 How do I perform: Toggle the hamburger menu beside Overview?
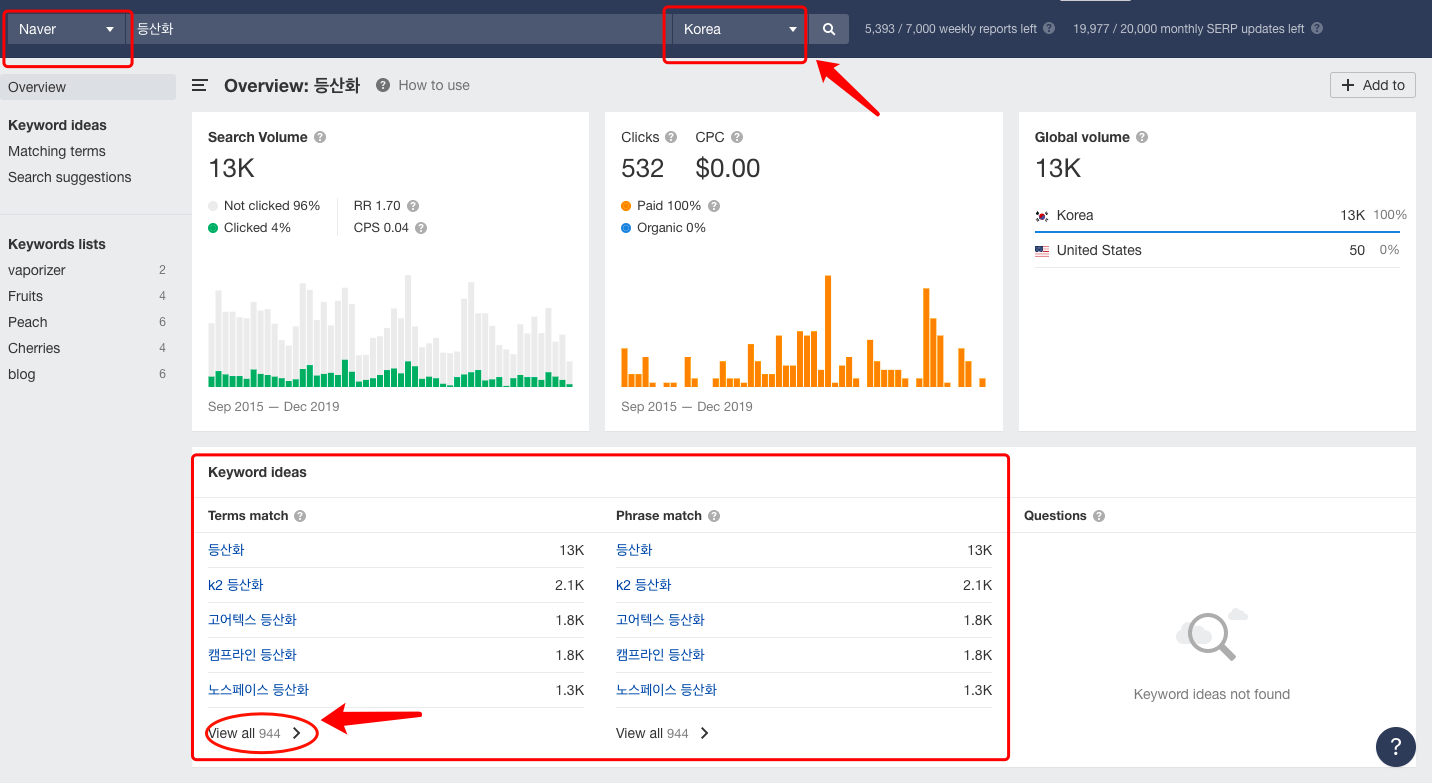pyautogui.click(x=200, y=86)
